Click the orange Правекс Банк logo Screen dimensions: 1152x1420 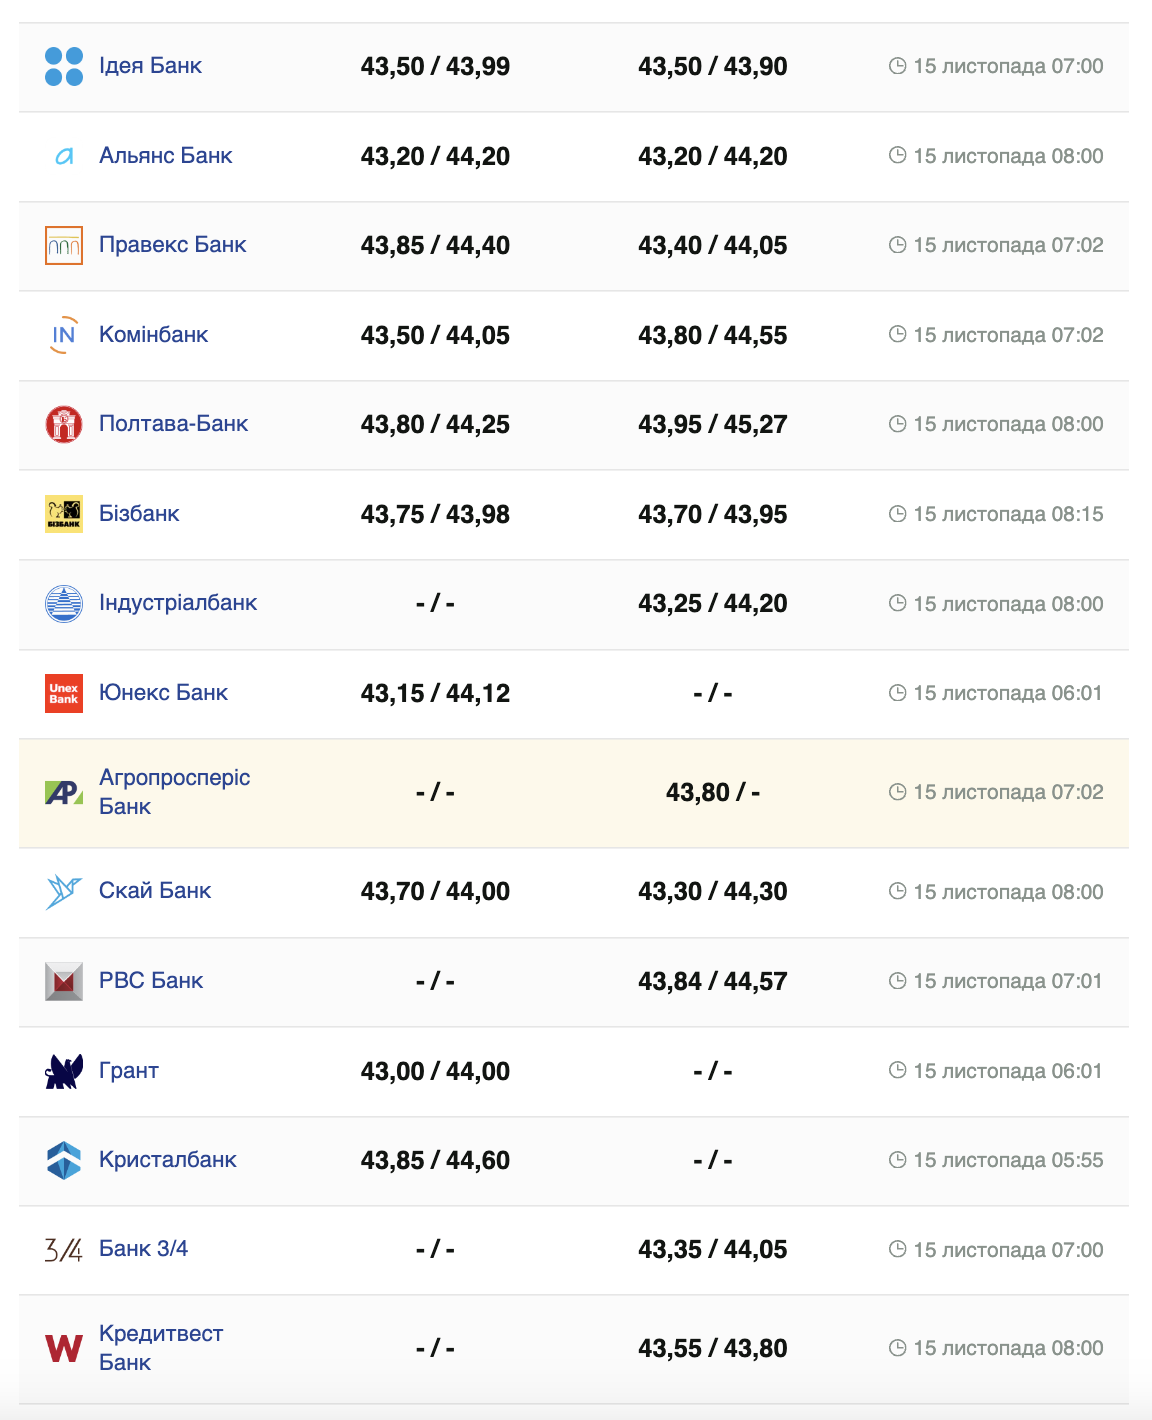click(64, 246)
